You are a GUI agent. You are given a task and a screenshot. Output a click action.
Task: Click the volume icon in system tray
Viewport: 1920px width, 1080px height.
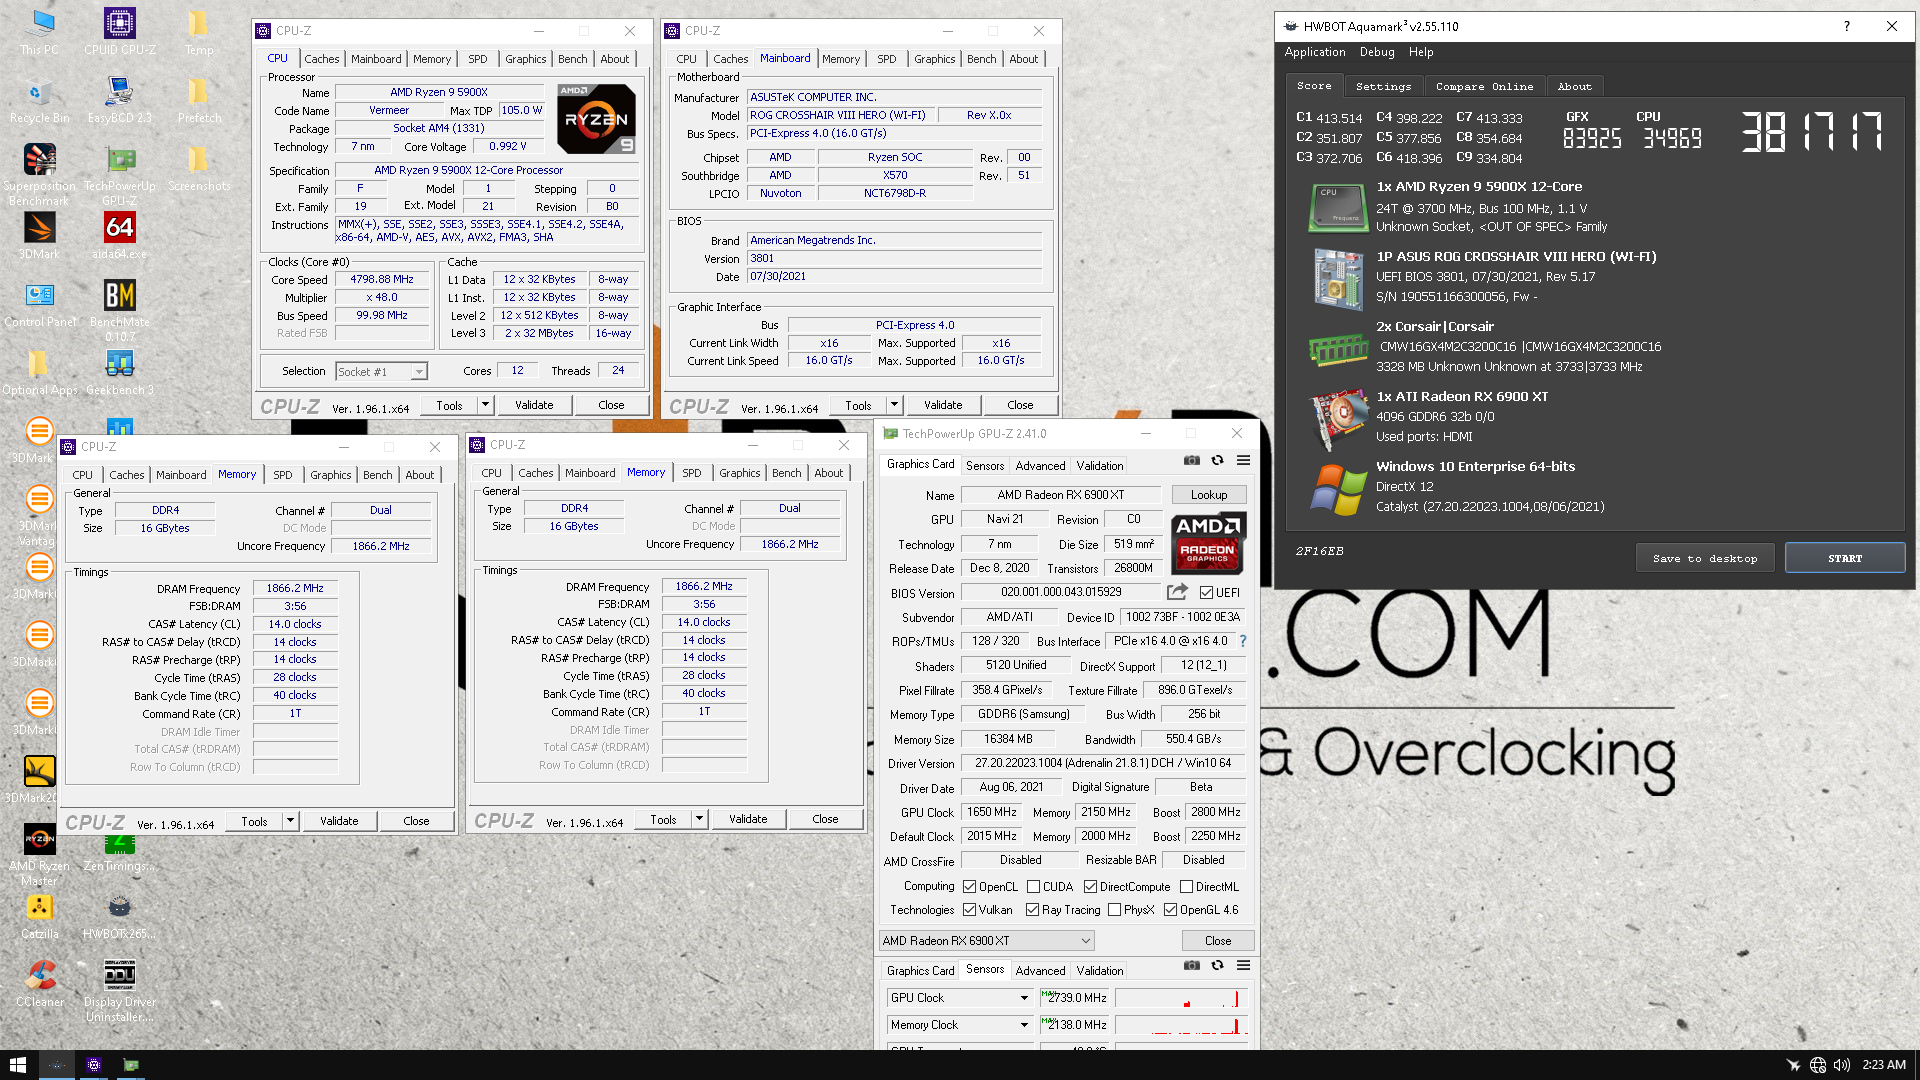coord(1842,1065)
